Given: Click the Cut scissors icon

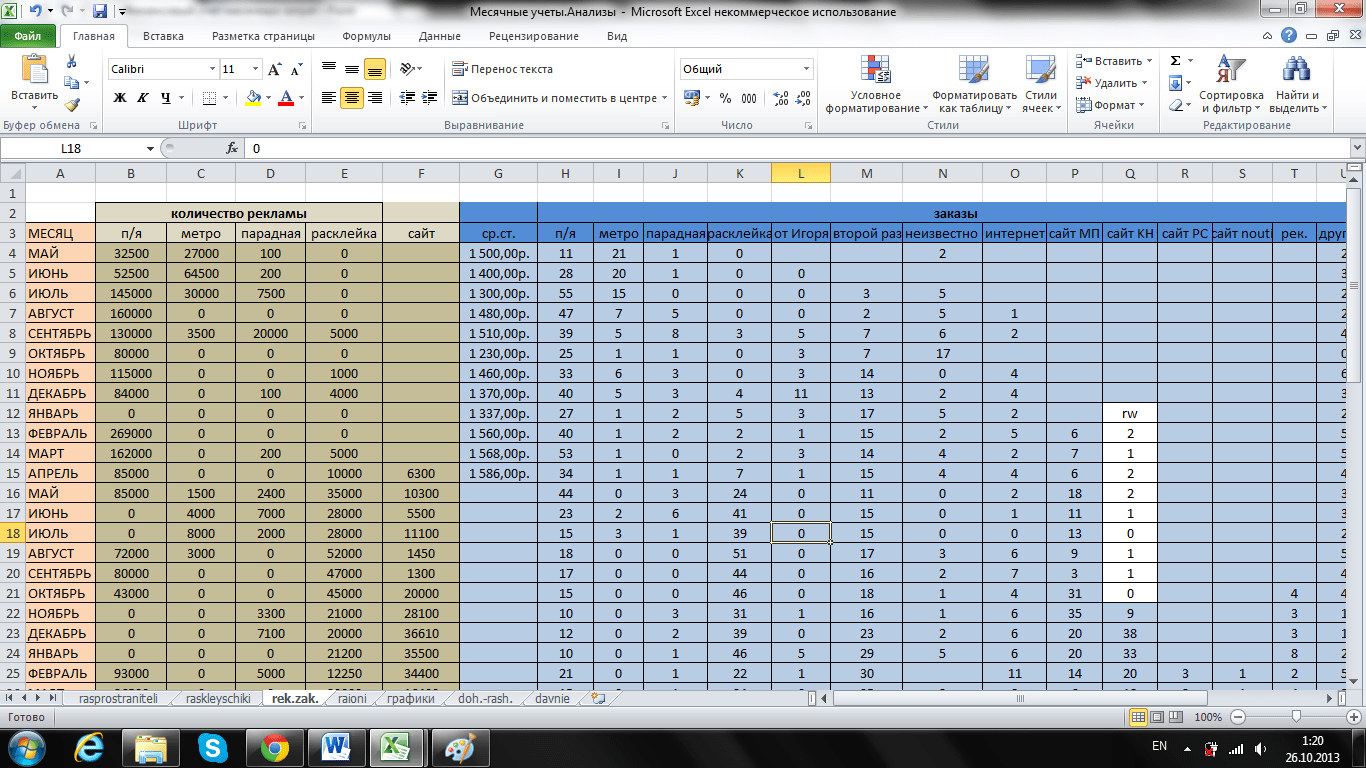Looking at the screenshot, I should [x=72, y=63].
